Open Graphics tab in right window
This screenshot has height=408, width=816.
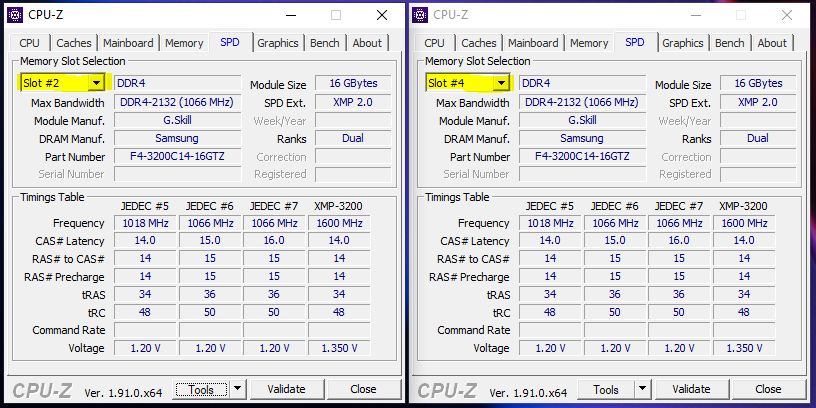click(683, 43)
